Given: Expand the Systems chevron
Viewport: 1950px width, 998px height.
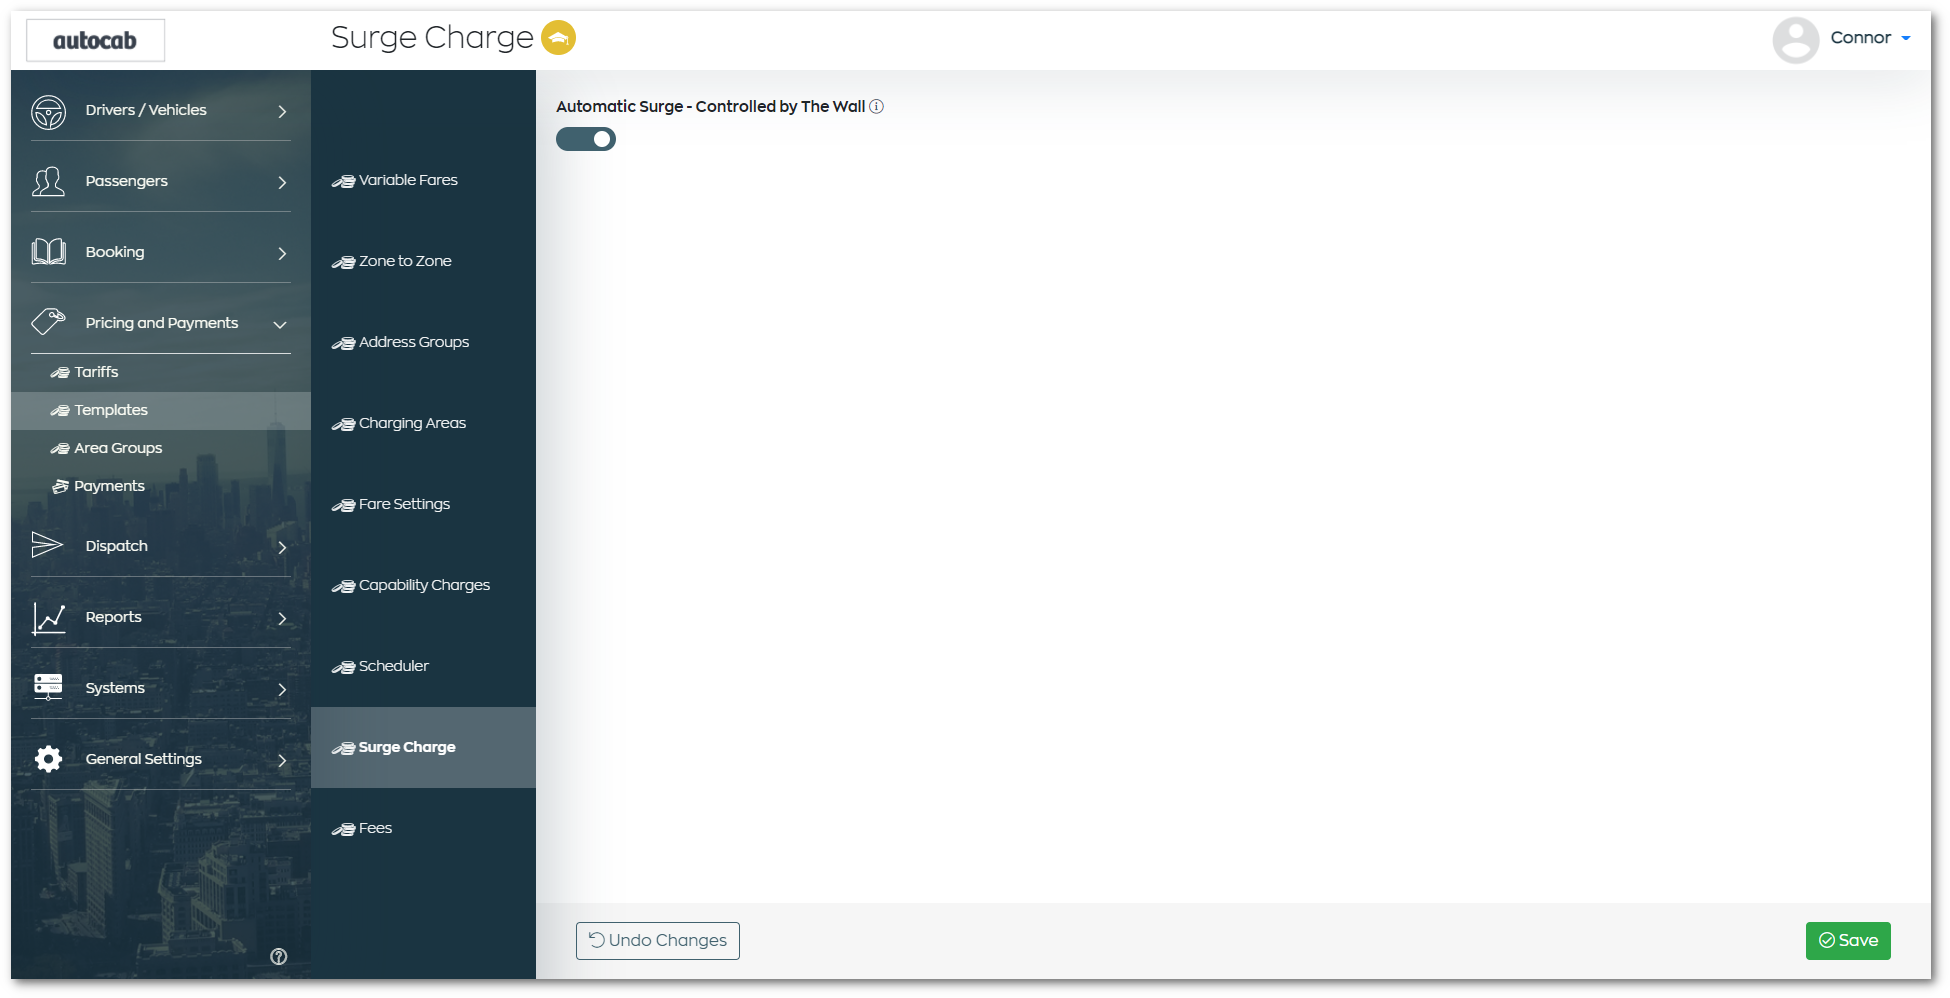Looking at the screenshot, I should click(282, 689).
